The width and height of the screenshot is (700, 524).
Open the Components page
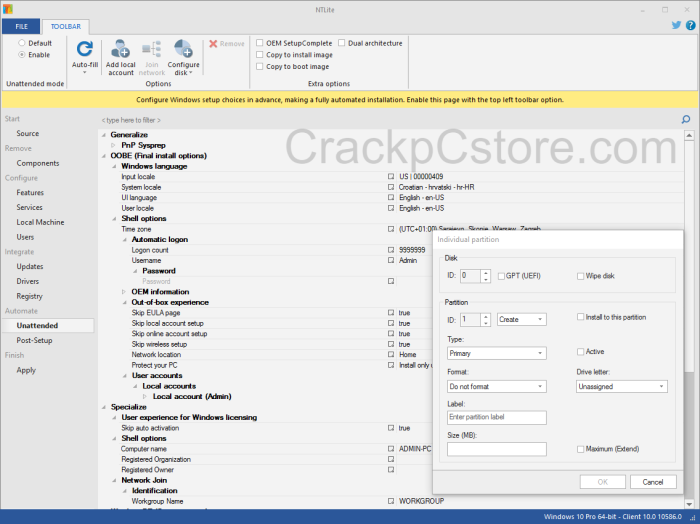point(38,163)
